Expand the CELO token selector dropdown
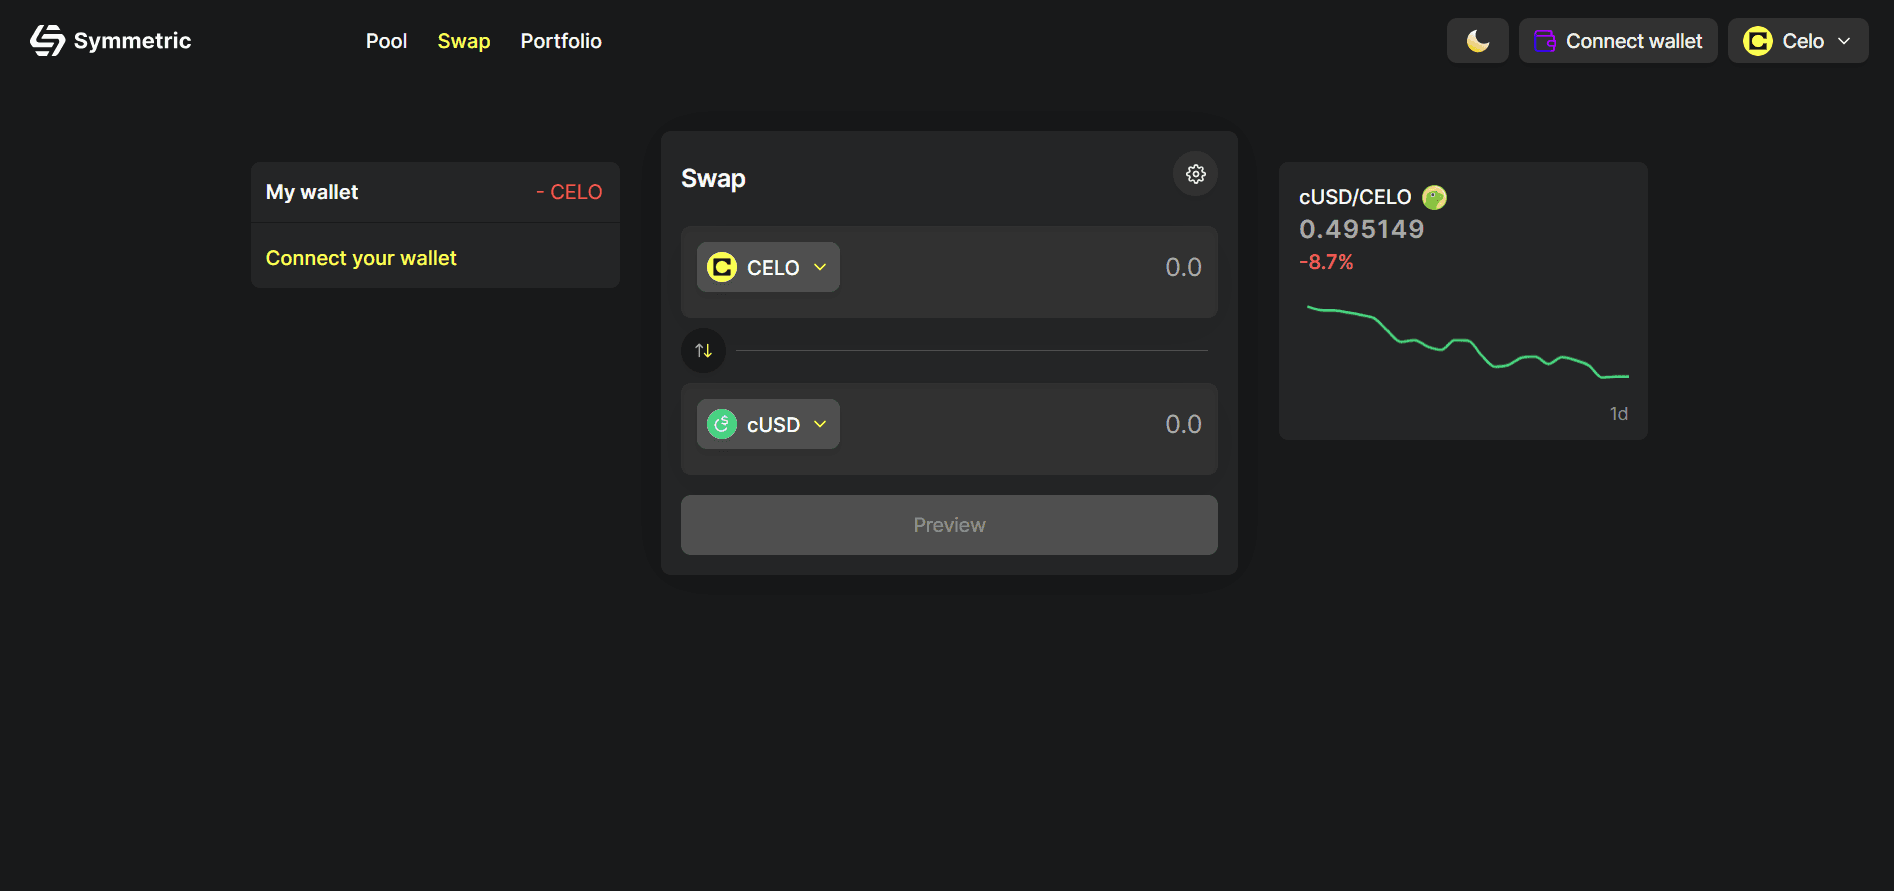This screenshot has width=1894, height=891. tap(820, 267)
